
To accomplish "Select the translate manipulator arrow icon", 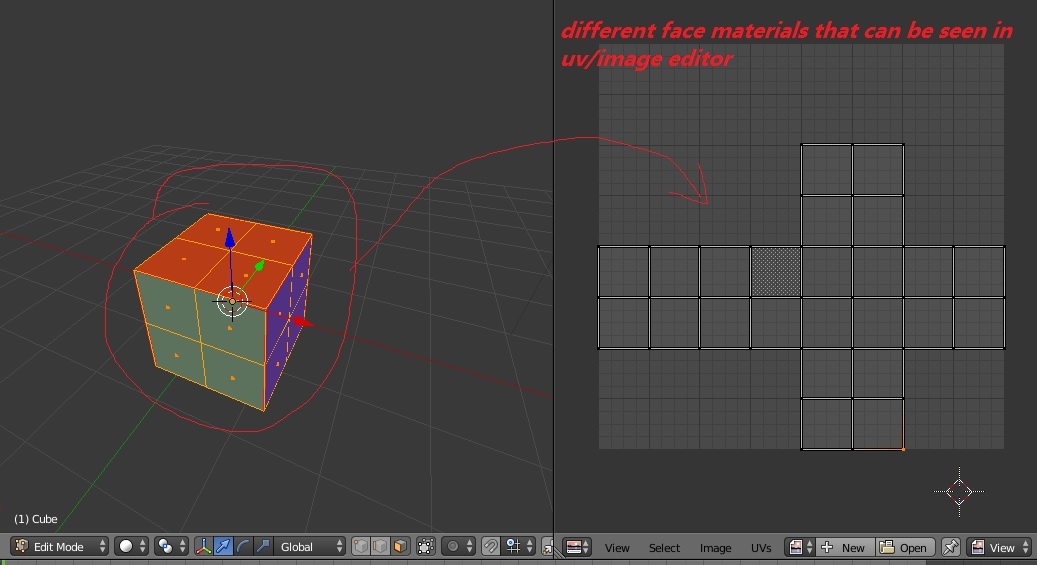I will [223, 547].
